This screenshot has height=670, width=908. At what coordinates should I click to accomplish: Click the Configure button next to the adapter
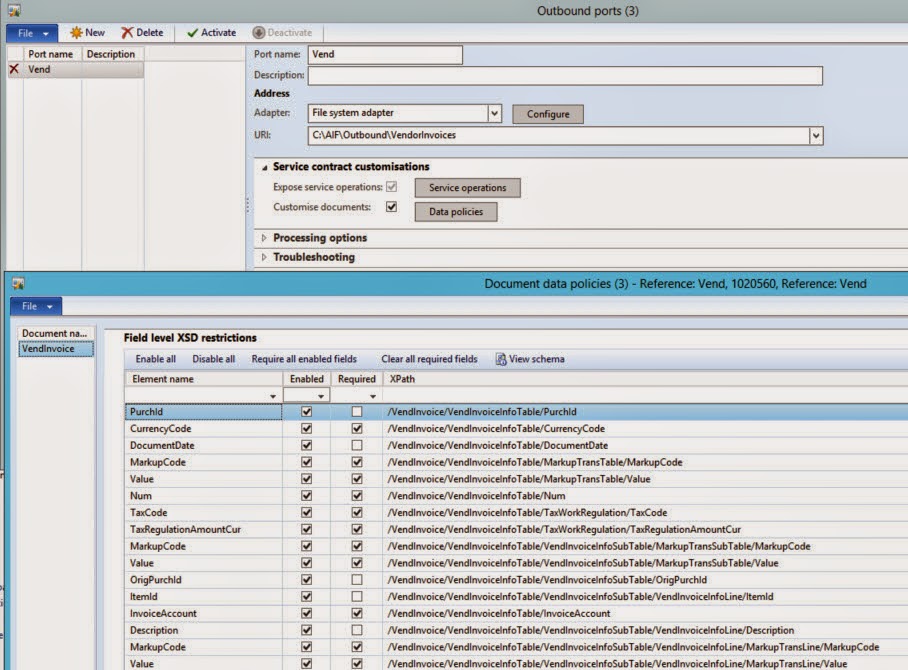(547, 114)
